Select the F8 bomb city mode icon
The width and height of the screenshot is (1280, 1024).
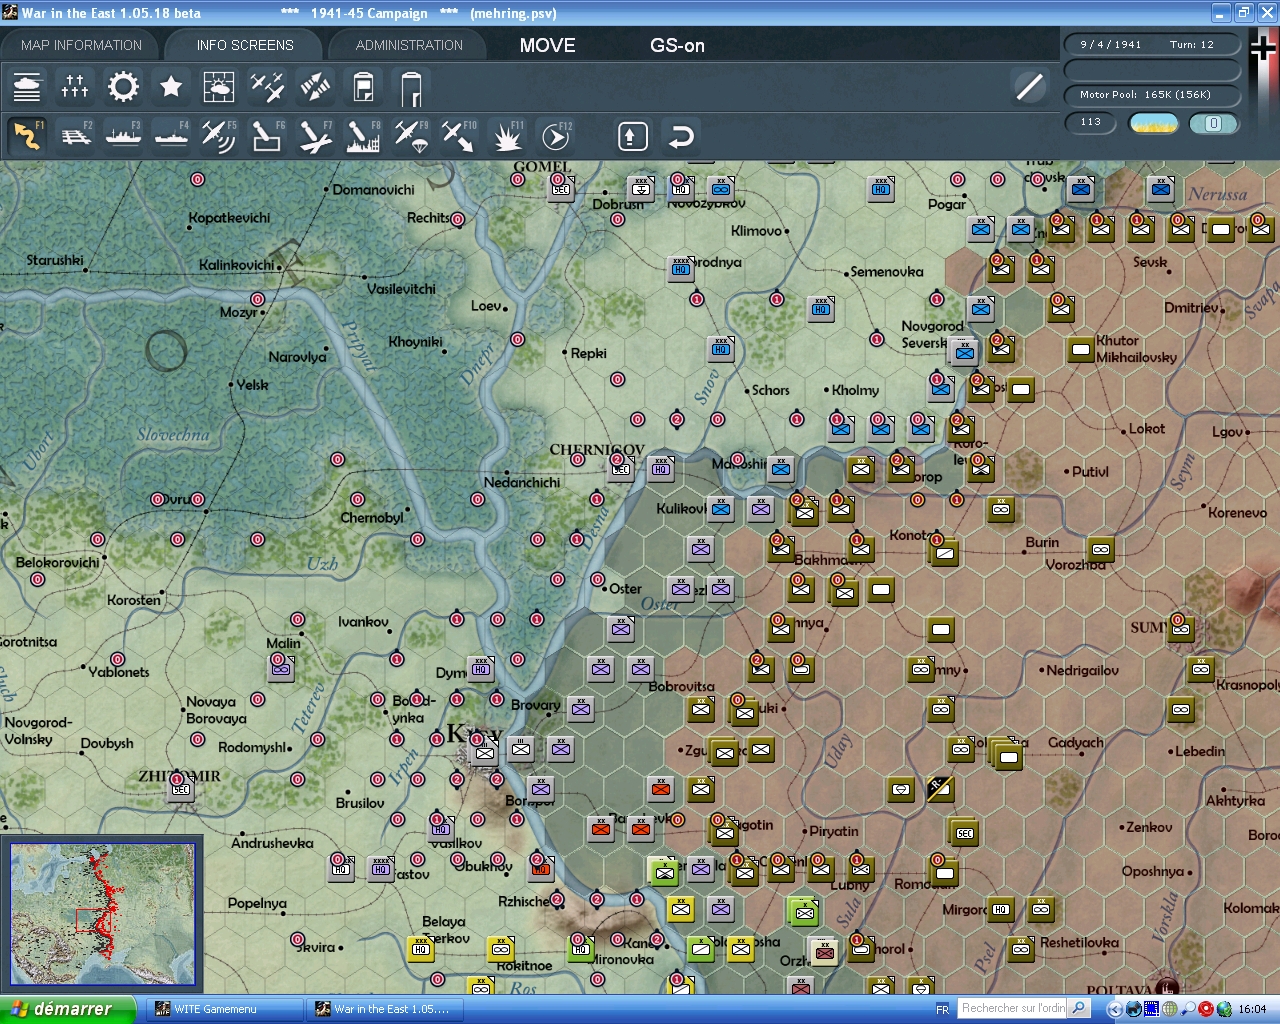tap(363, 136)
